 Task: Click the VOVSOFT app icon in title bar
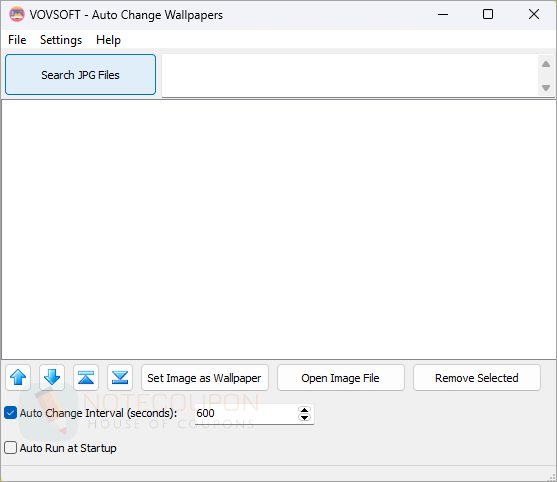point(17,15)
